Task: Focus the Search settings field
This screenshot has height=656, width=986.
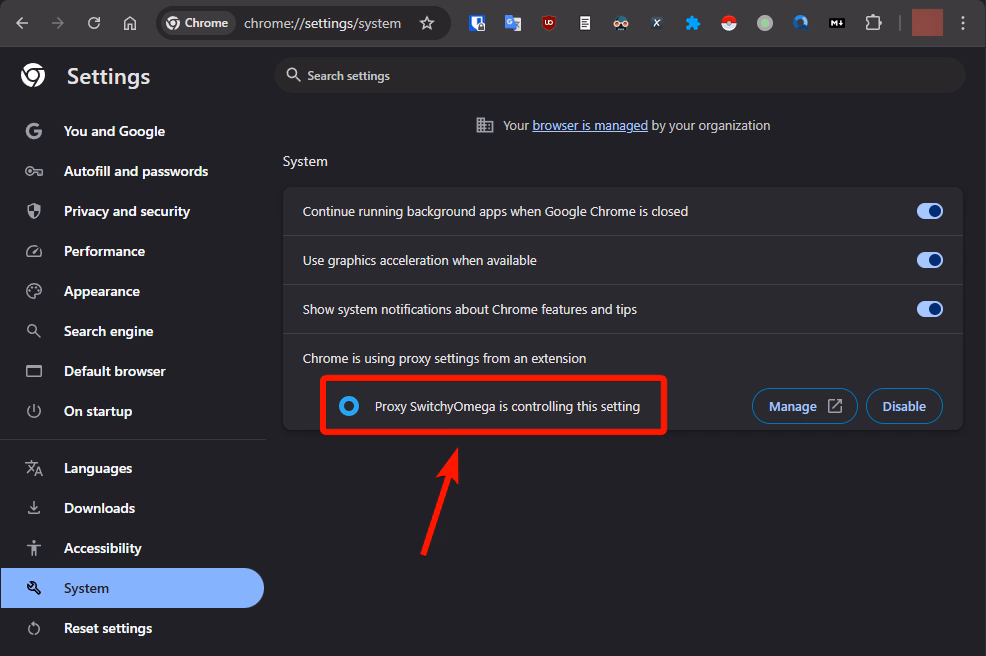Action: click(619, 75)
